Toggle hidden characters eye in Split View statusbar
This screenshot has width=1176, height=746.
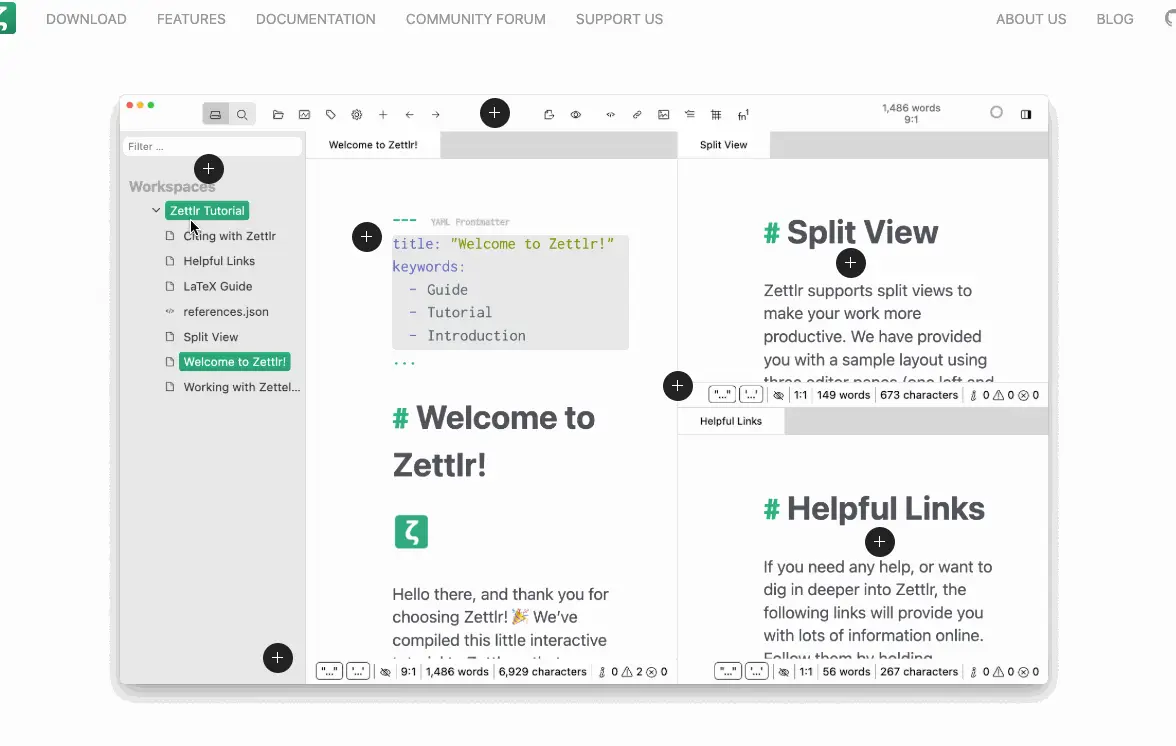click(779, 394)
